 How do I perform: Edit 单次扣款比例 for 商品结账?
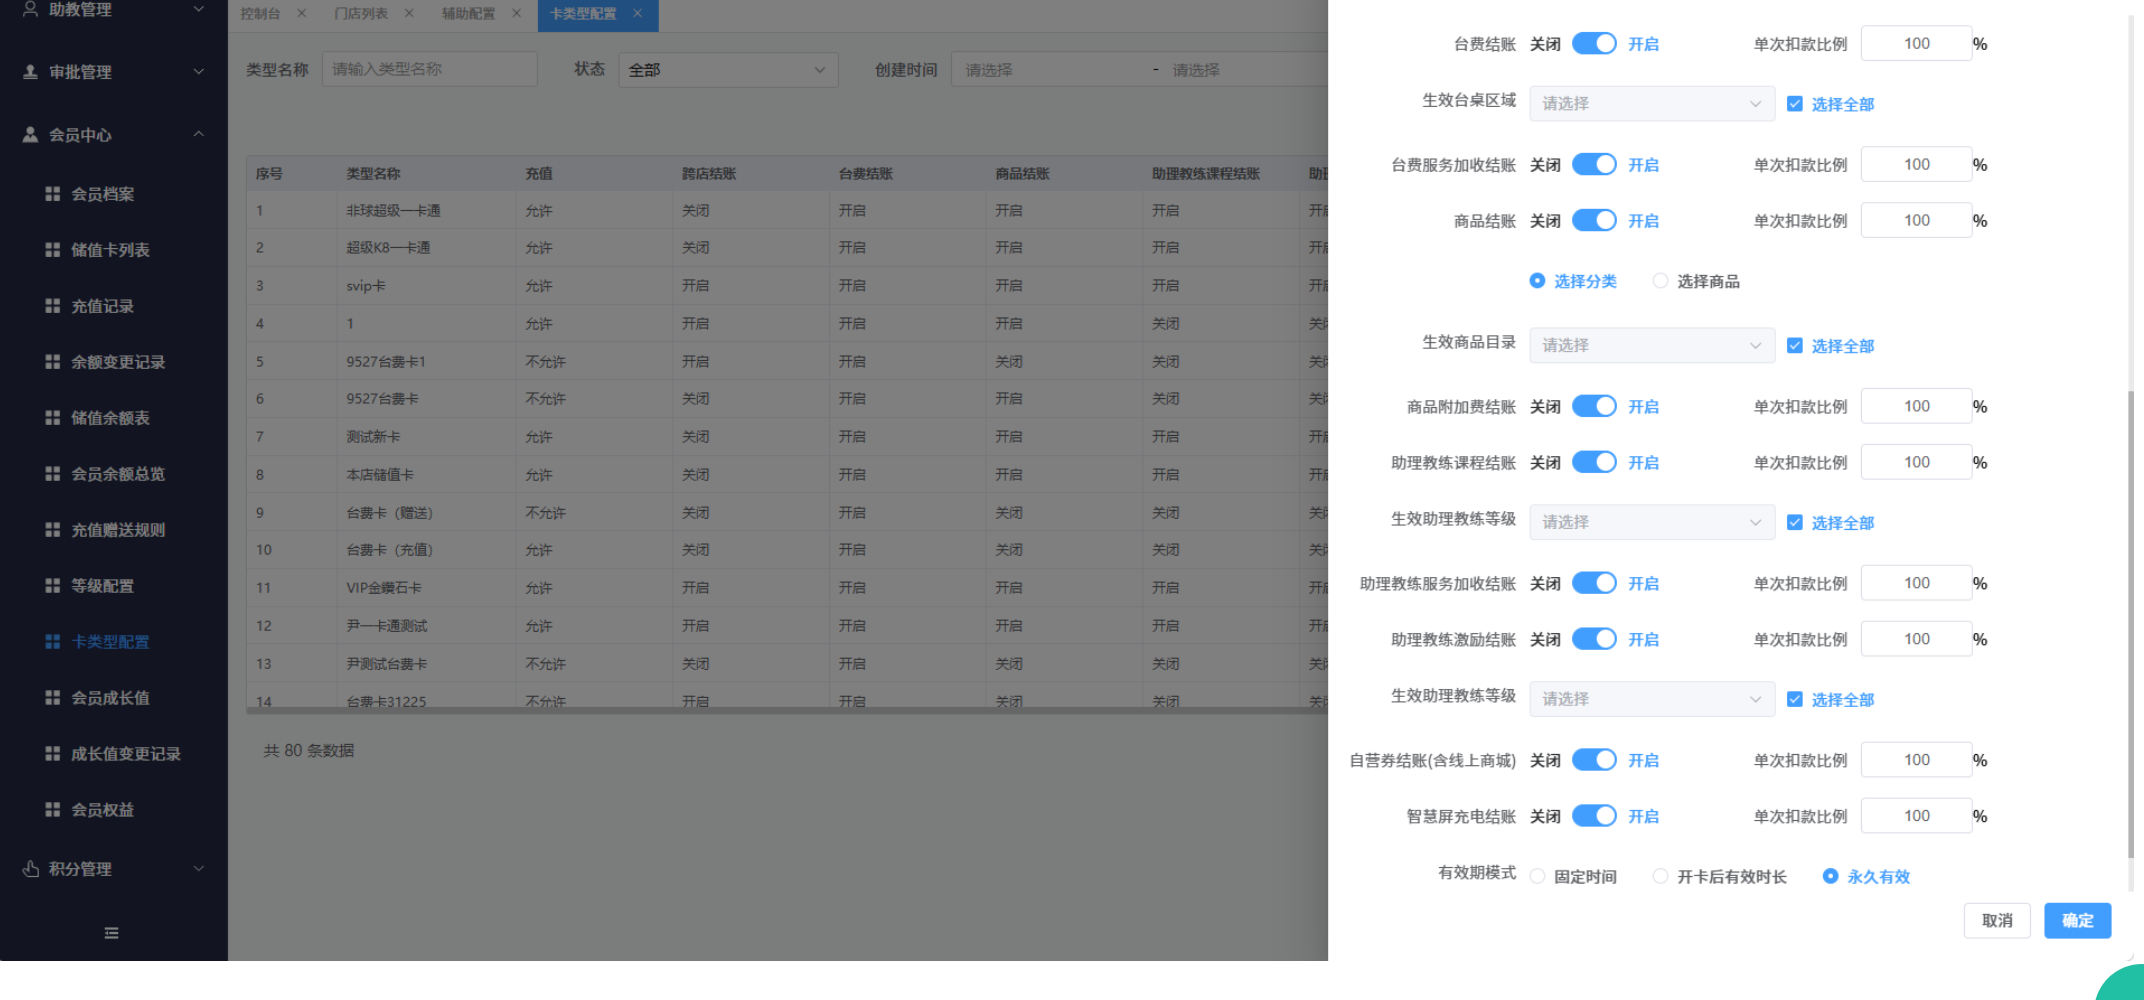point(1916,221)
